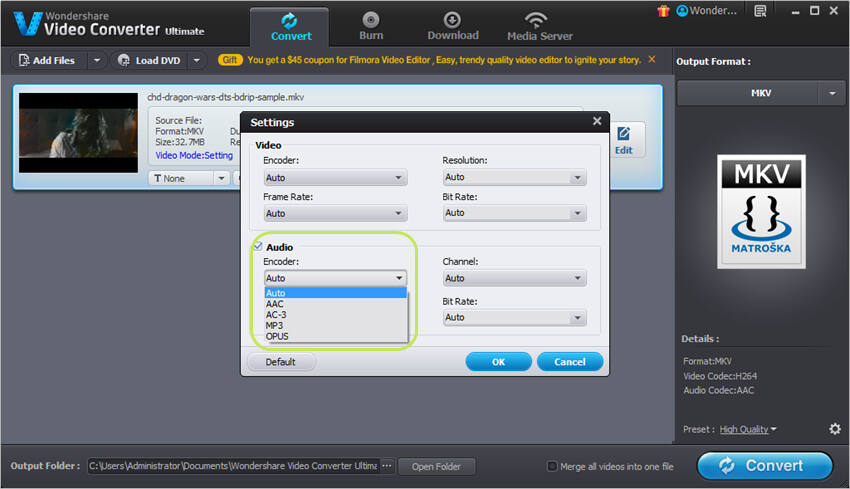850x489 pixels.
Task: Choose OPUS audio encoder
Action: click(336, 336)
